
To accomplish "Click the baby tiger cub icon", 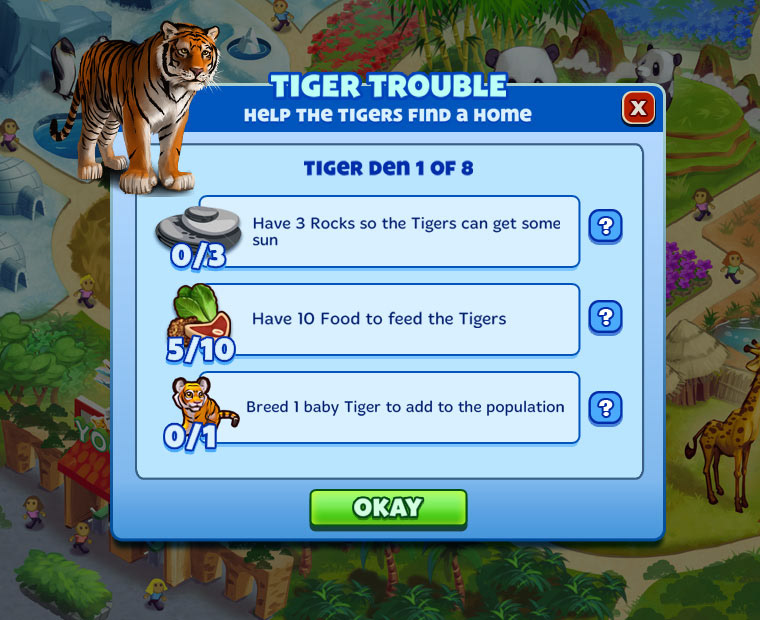I will pyautogui.click(x=204, y=401).
